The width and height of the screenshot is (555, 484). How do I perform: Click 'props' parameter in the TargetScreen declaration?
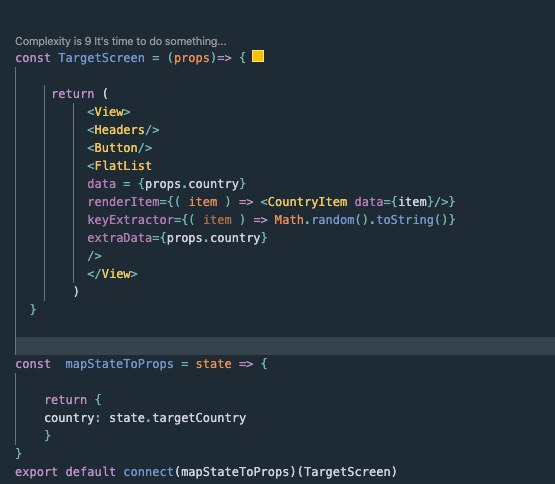pyautogui.click(x=192, y=58)
